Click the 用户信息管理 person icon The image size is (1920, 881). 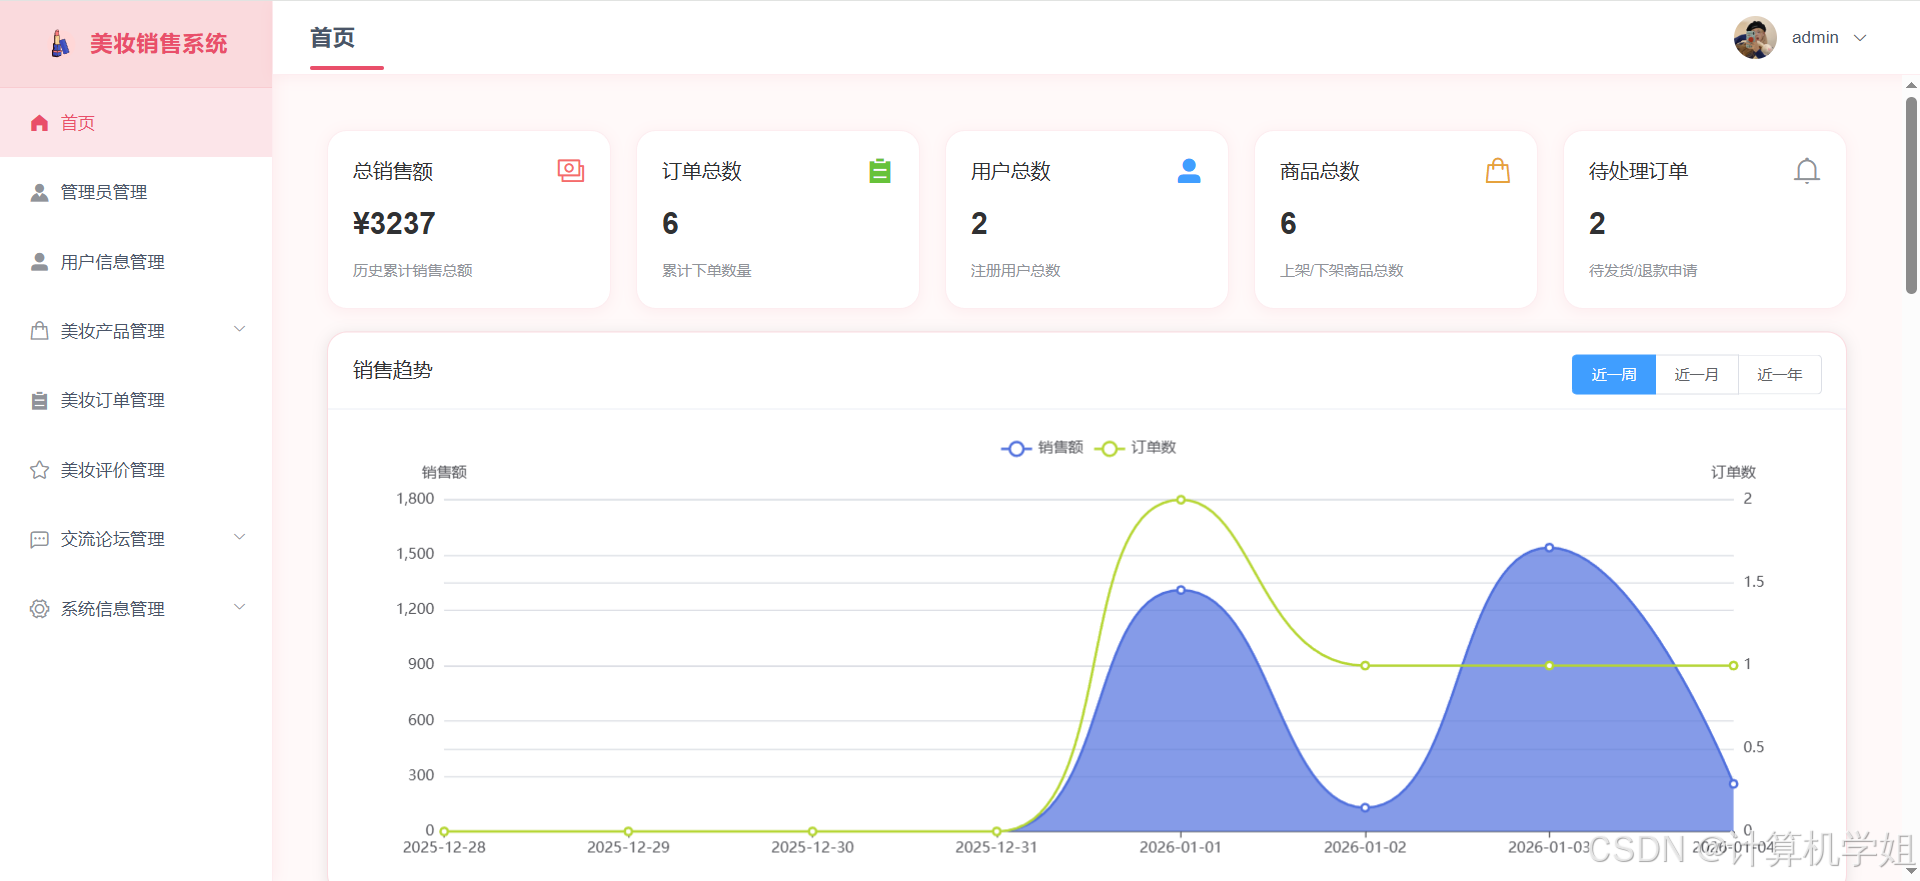(x=39, y=262)
